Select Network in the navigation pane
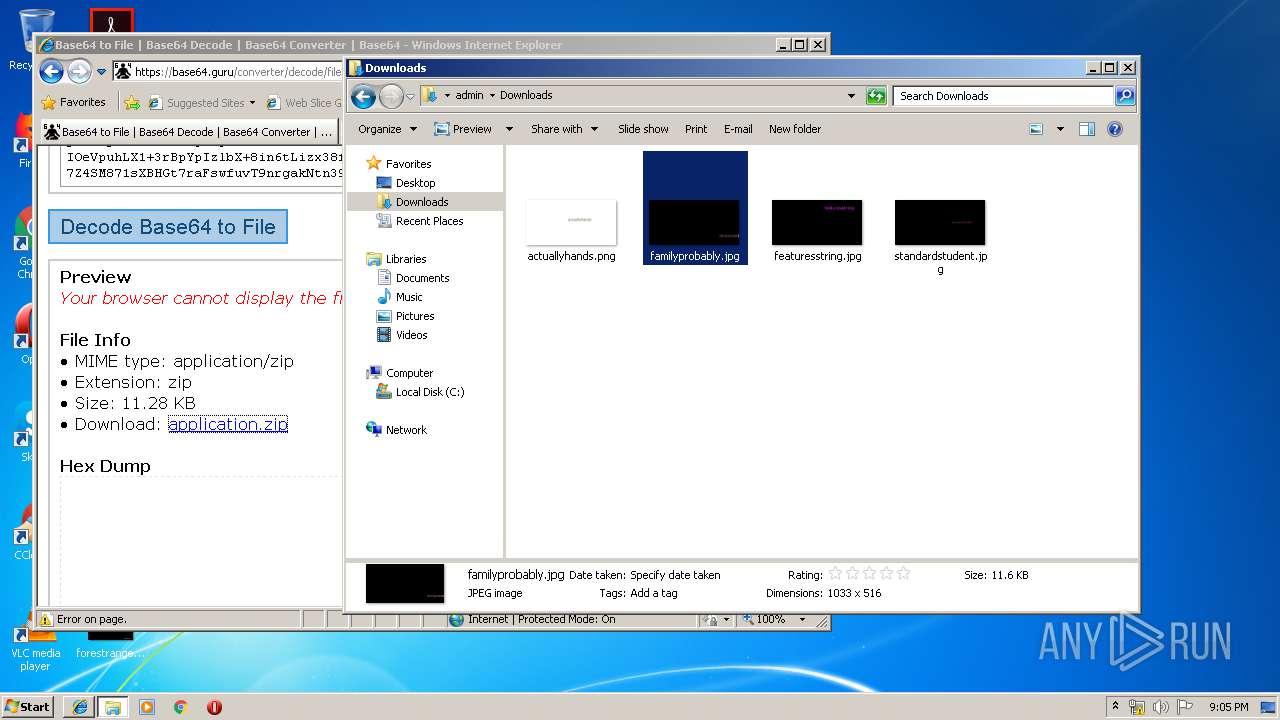The height and width of the screenshot is (720, 1280). (x=406, y=430)
